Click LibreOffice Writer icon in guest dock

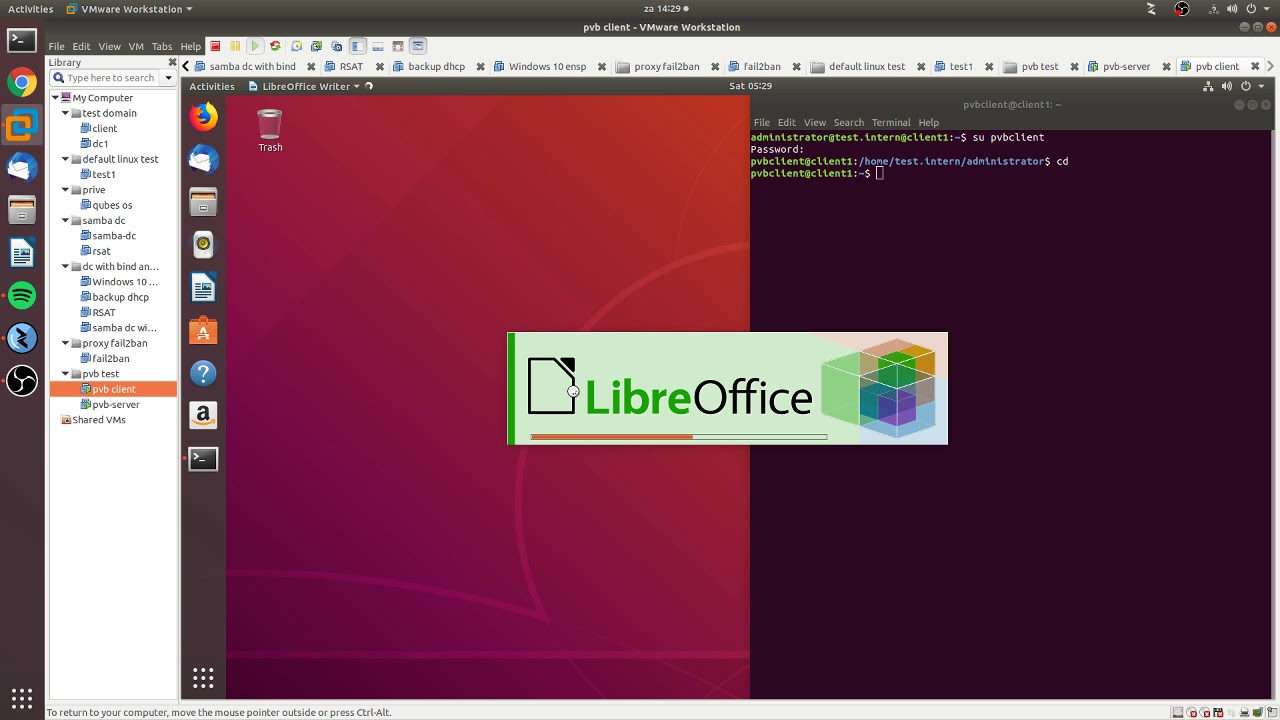click(203, 288)
